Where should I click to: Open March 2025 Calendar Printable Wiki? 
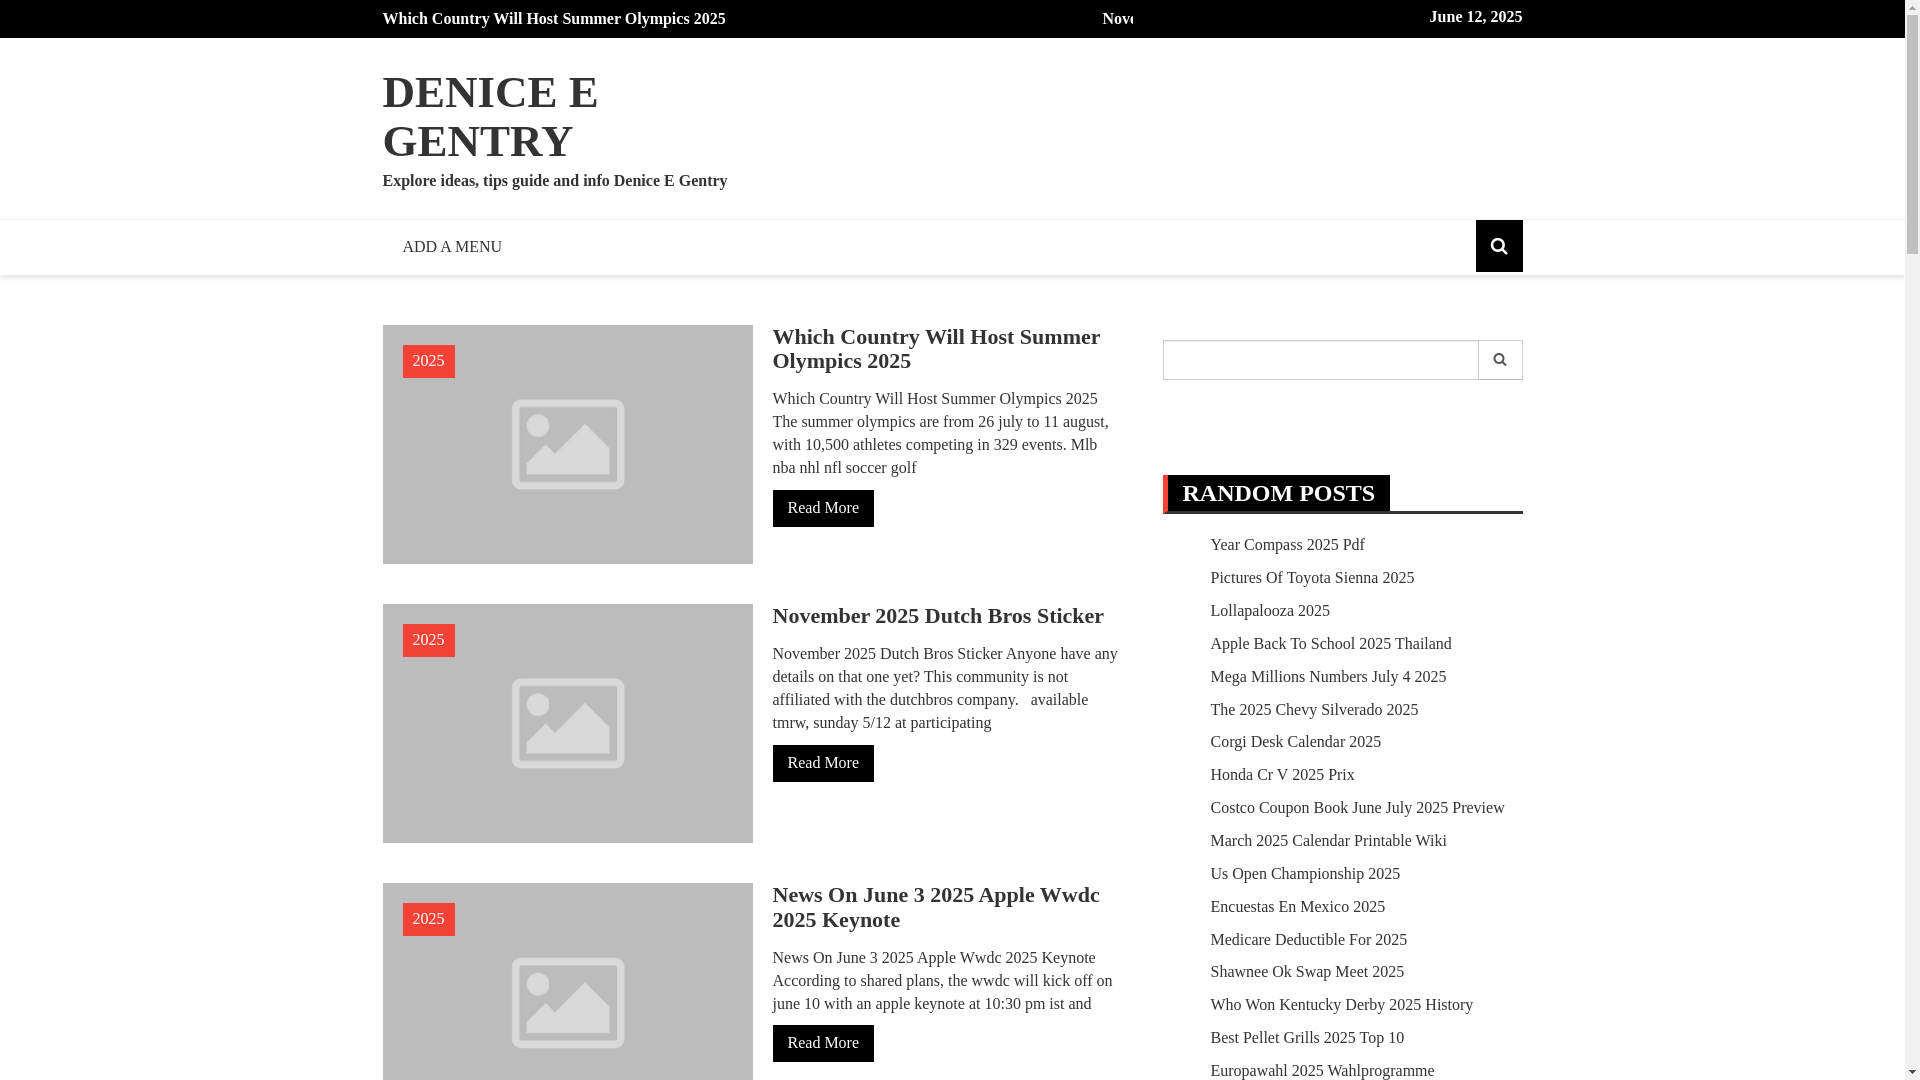[x=1328, y=841]
